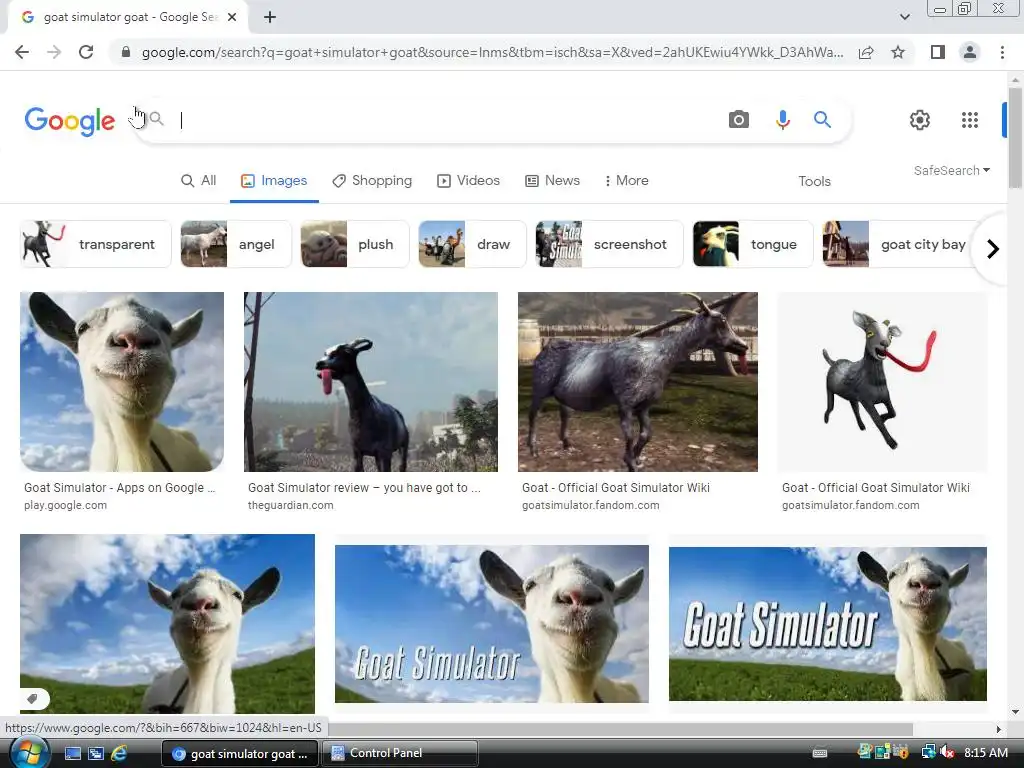Open second-row goat selfie image without title

(167, 624)
